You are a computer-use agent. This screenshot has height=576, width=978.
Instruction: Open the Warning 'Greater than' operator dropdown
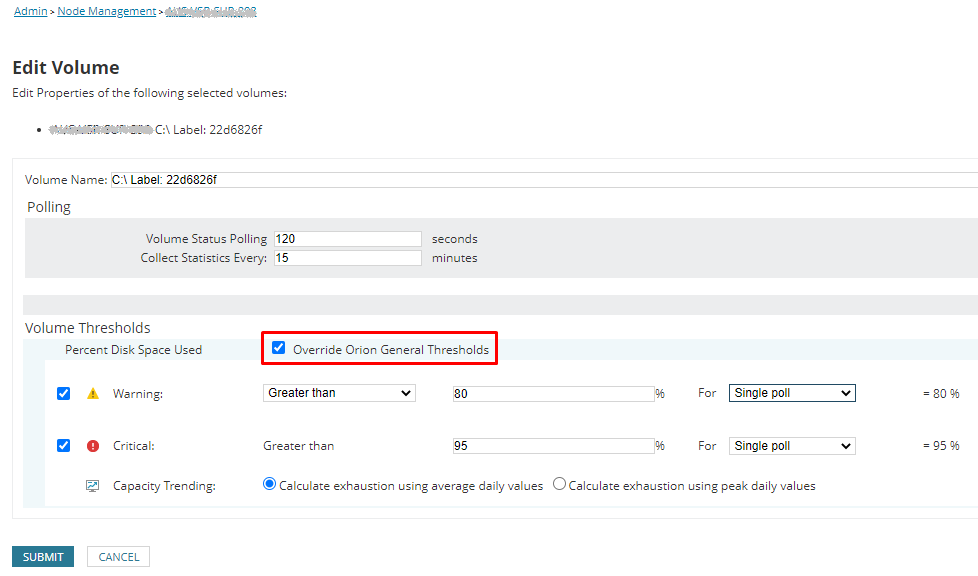tap(339, 393)
